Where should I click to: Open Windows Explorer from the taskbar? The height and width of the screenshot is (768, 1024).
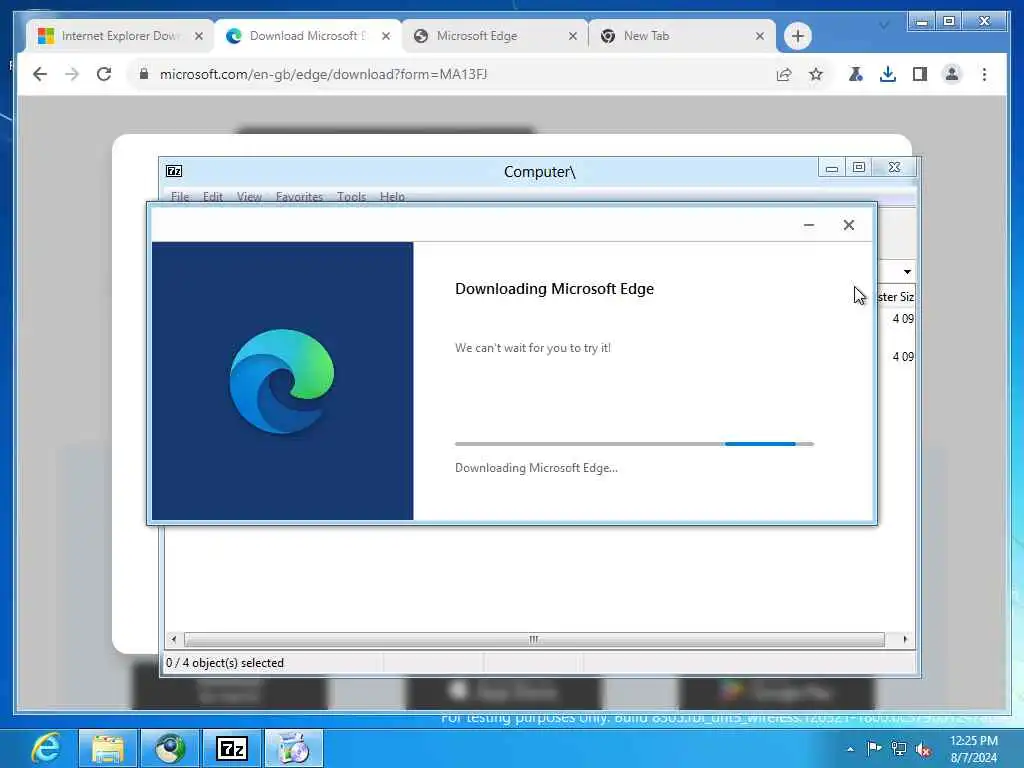[108, 748]
